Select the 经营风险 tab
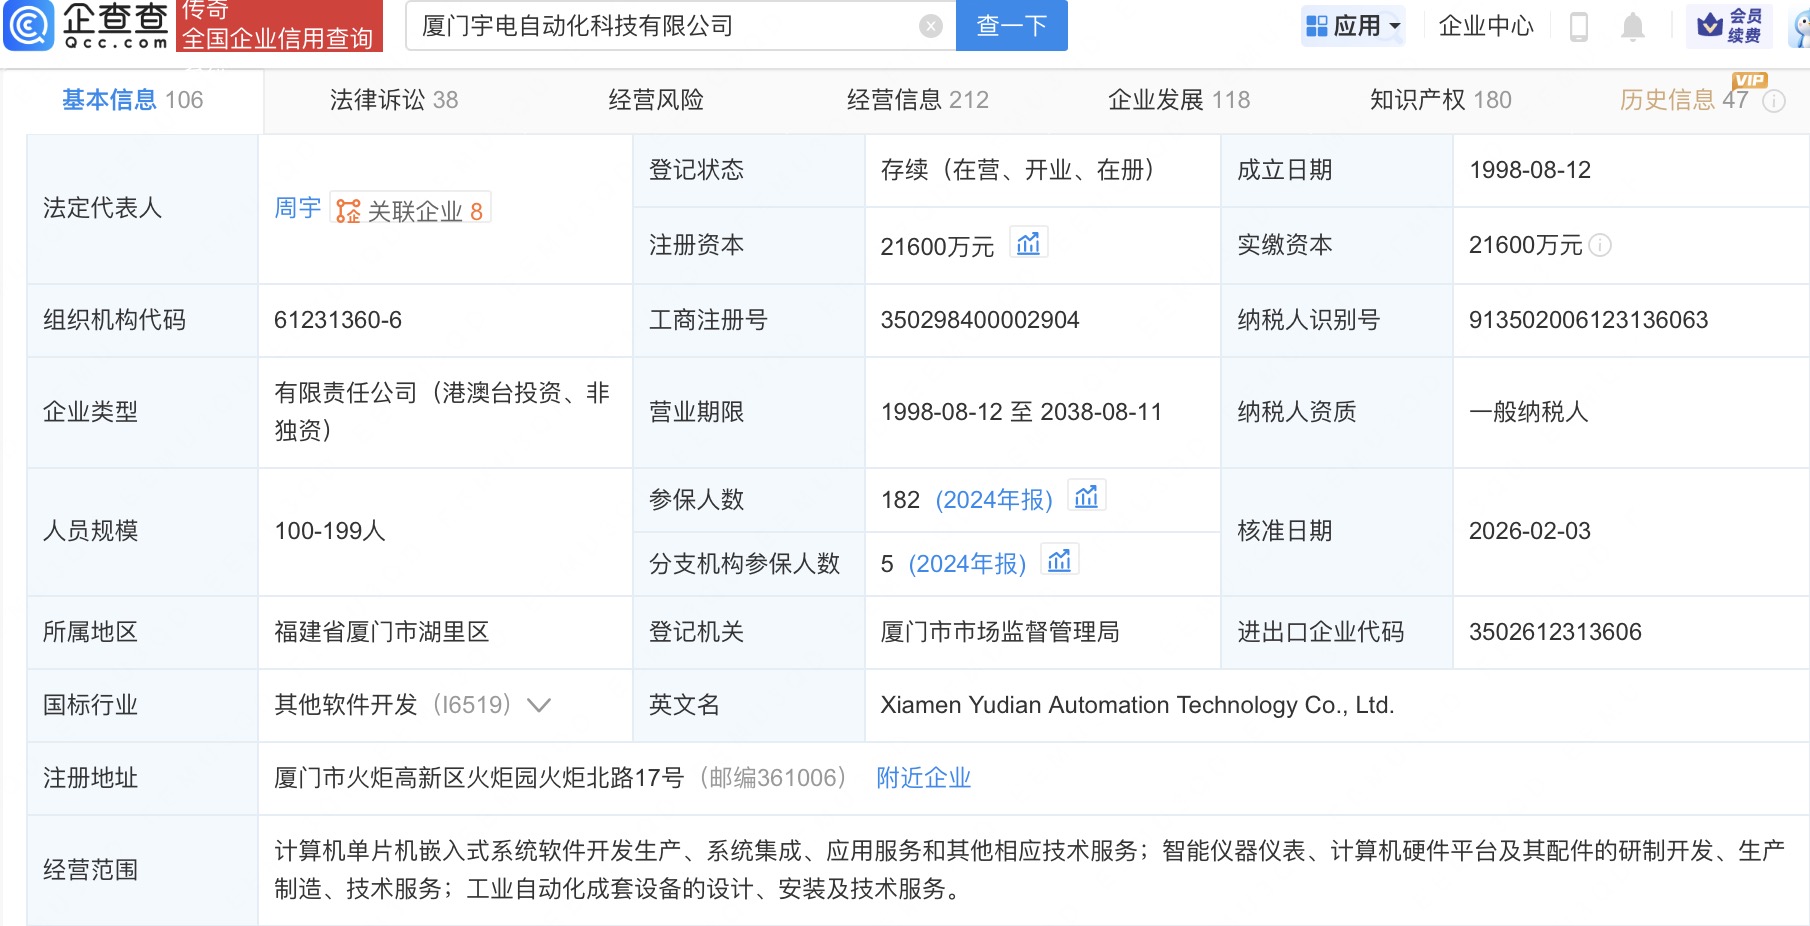Image resolution: width=1810 pixels, height=926 pixels. [656, 100]
